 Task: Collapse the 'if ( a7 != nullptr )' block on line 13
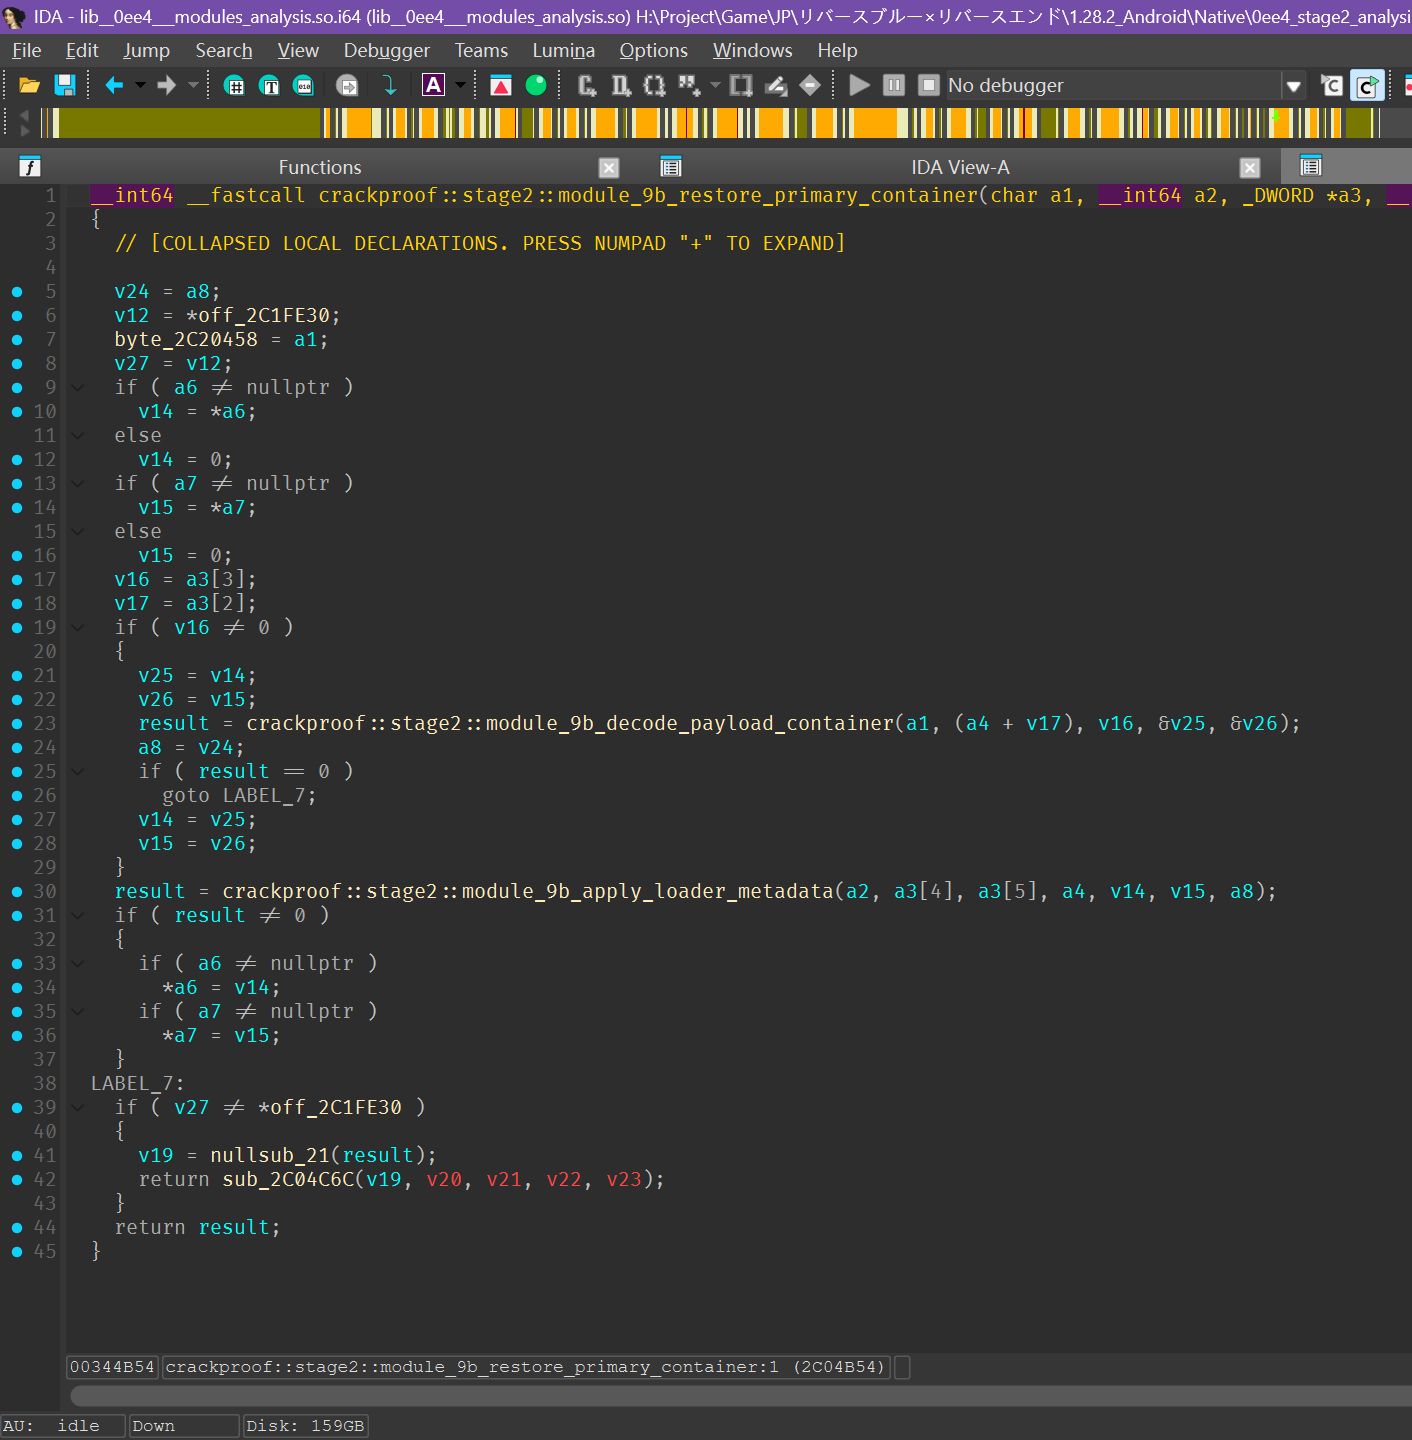pos(77,484)
